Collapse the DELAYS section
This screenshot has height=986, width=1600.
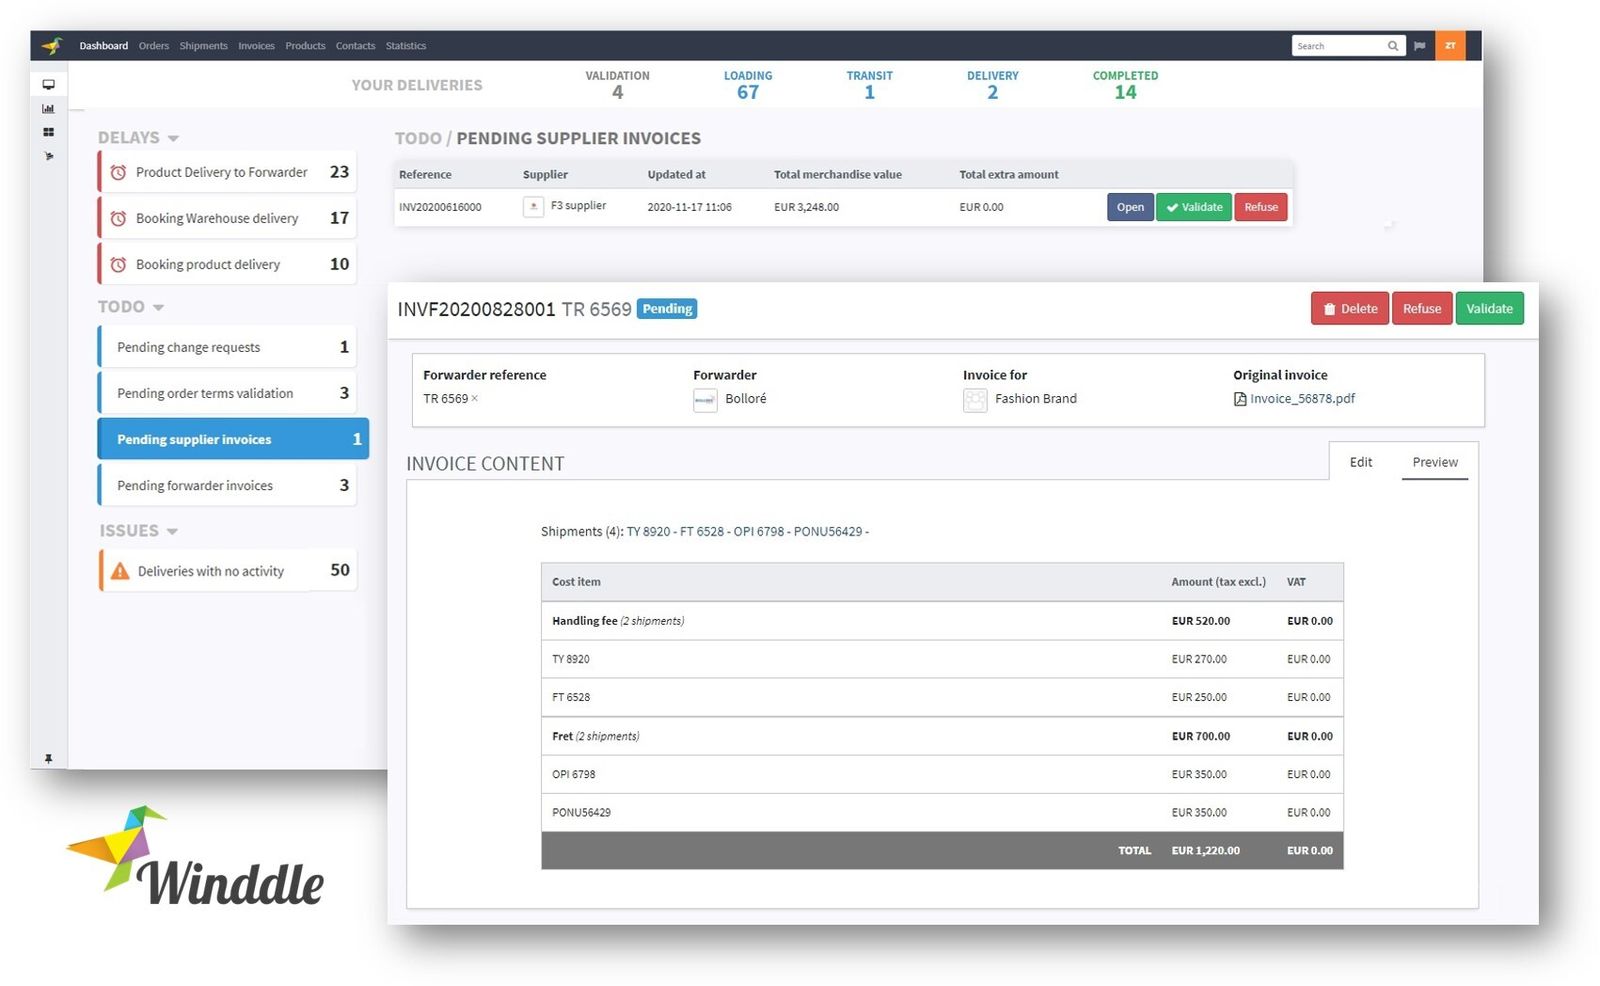coord(174,138)
